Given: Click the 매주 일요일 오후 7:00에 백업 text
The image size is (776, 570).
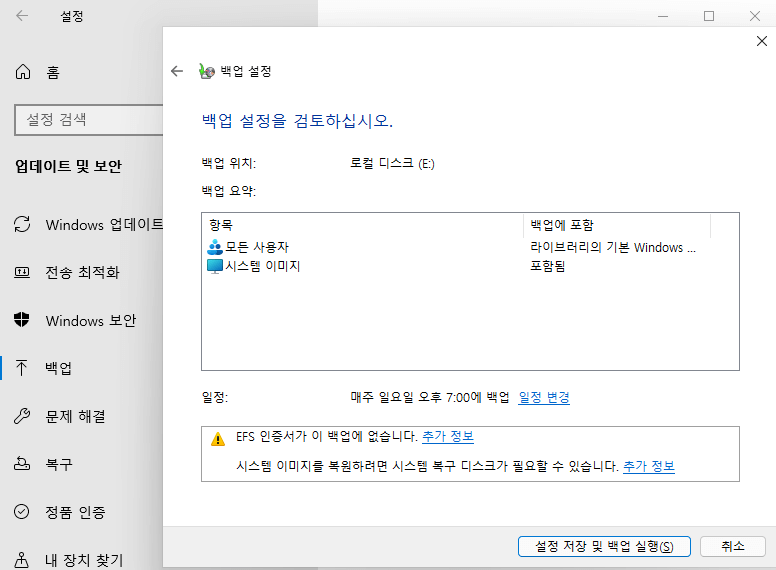Looking at the screenshot, I should 430,397.
